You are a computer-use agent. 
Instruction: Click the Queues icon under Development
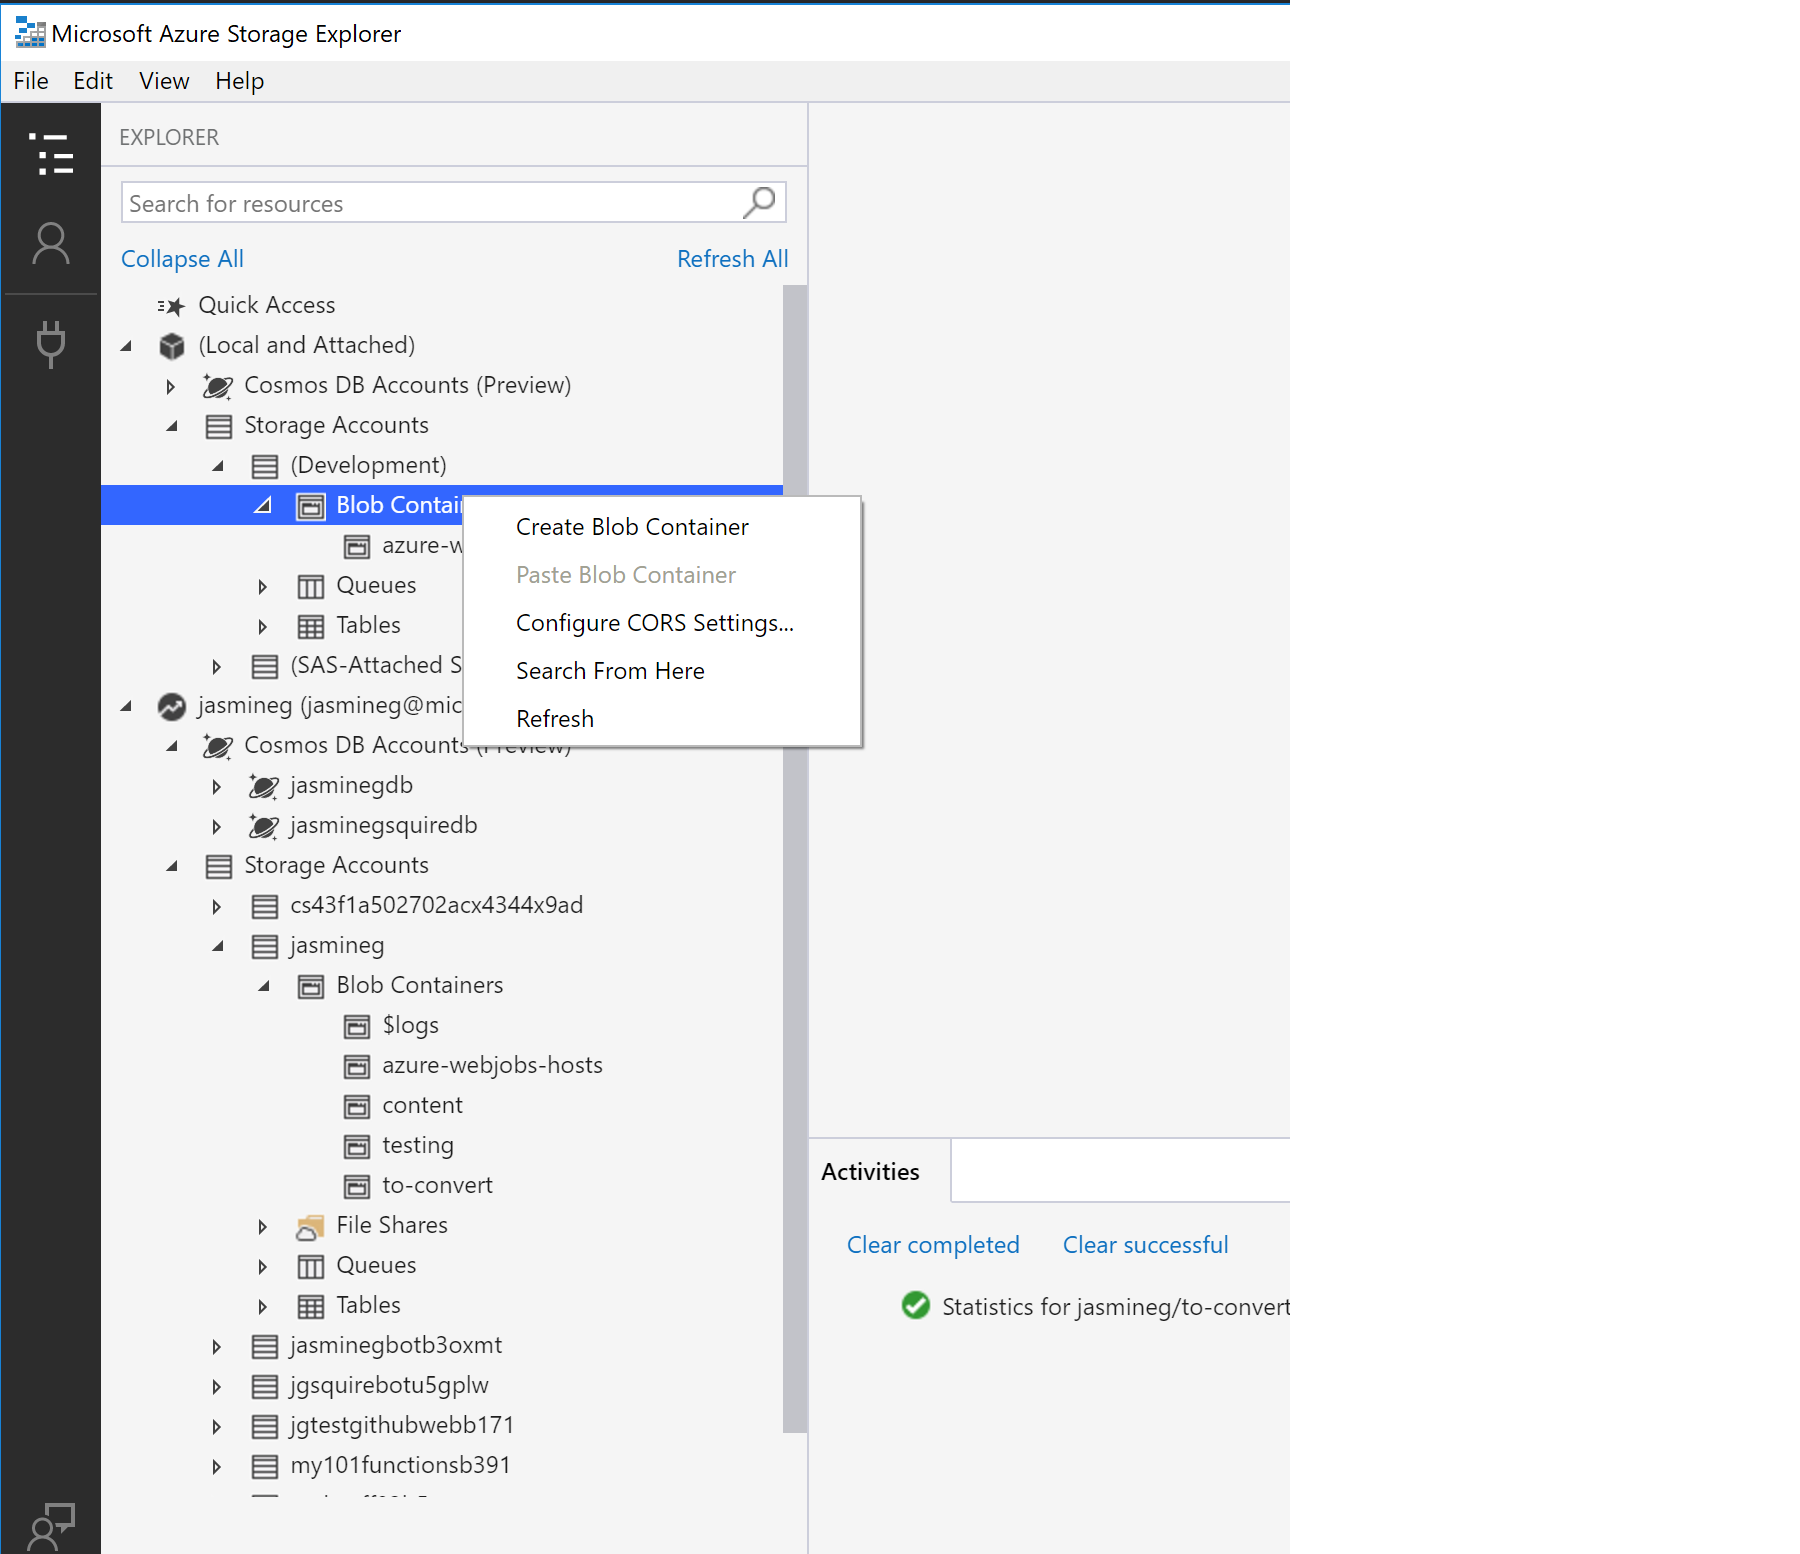(x=311, y=586)
